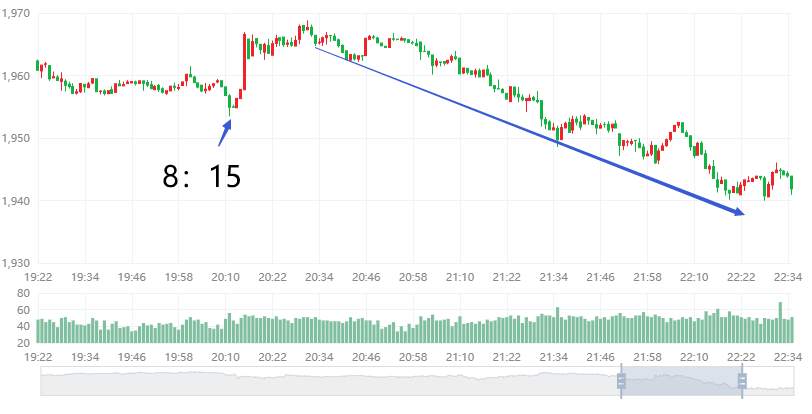Click the small blue arrow above 8:15
This screenshot has width=812, height=414.
(x=225, y=133)
